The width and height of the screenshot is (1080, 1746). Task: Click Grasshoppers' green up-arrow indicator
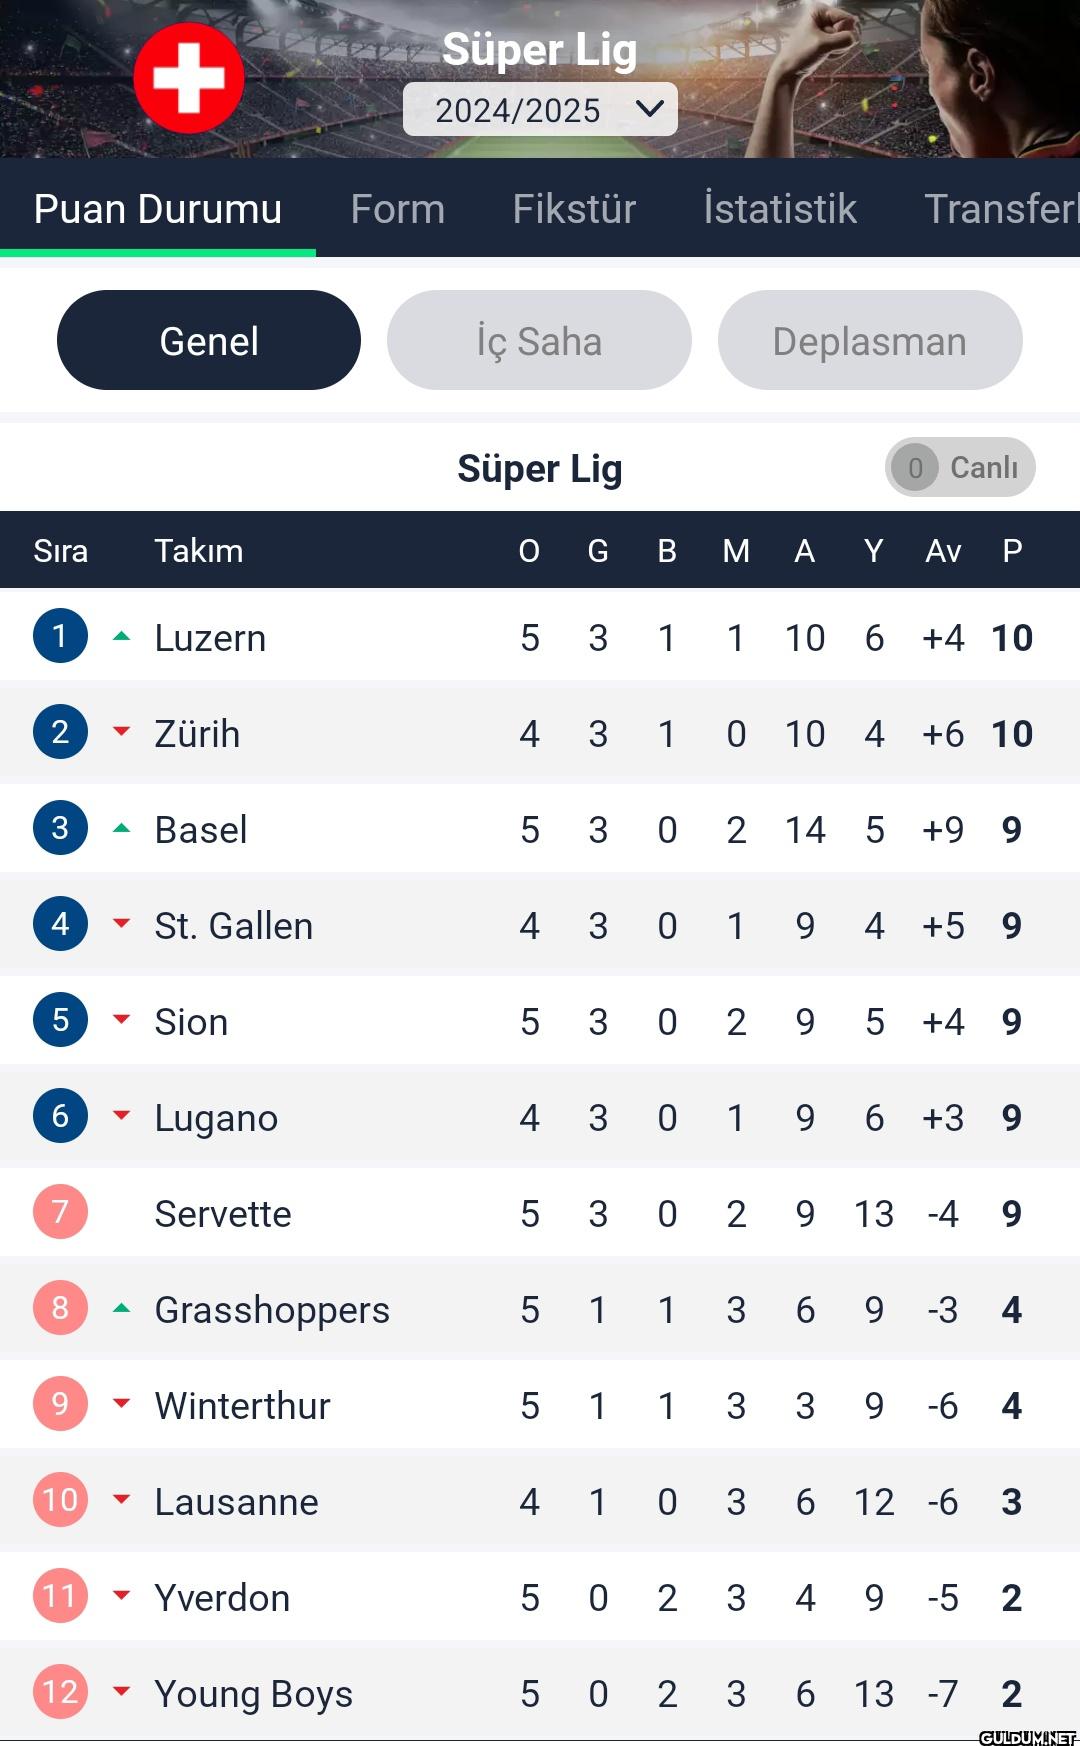tap(122, 1308)
